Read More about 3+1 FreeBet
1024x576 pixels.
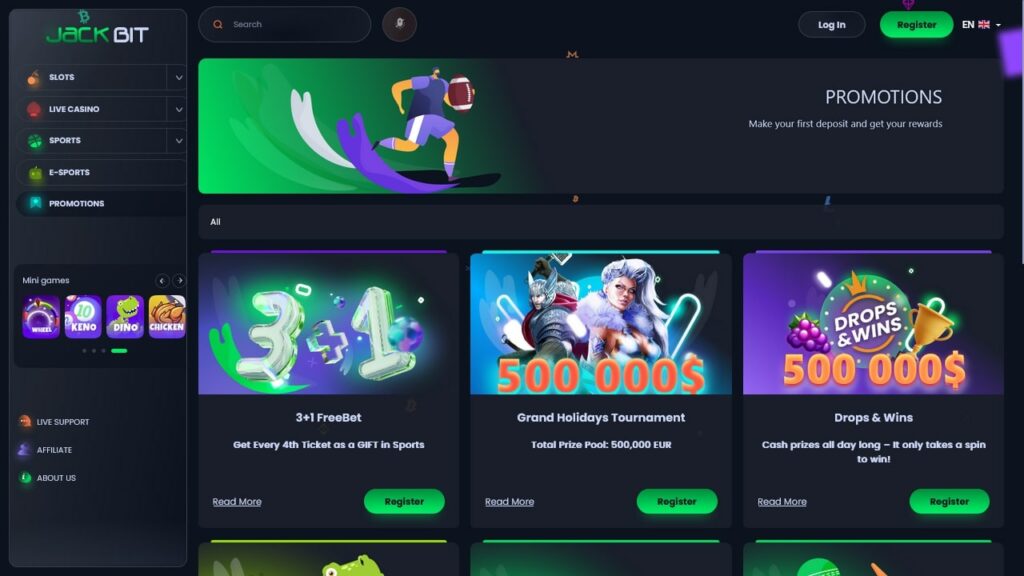(x=236, y=502)
